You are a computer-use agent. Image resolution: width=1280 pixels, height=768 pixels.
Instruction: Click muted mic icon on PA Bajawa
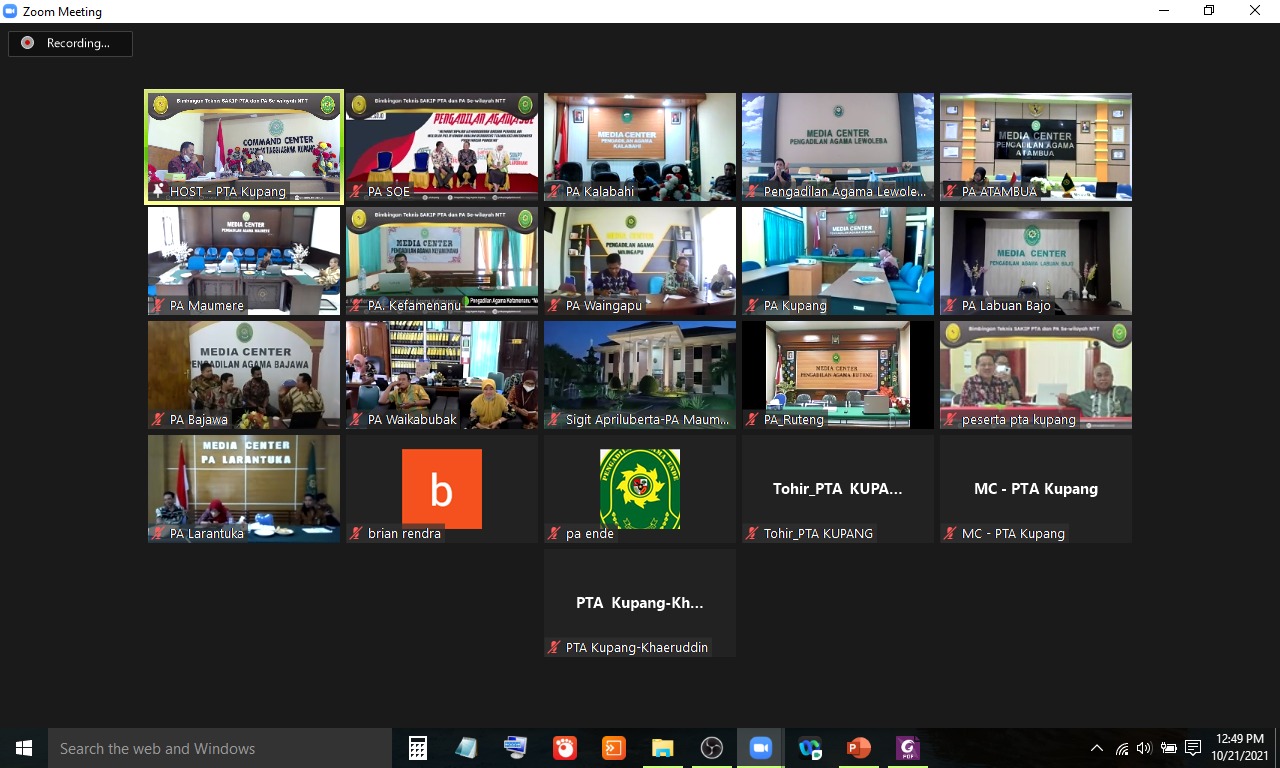tap(158, 420)
